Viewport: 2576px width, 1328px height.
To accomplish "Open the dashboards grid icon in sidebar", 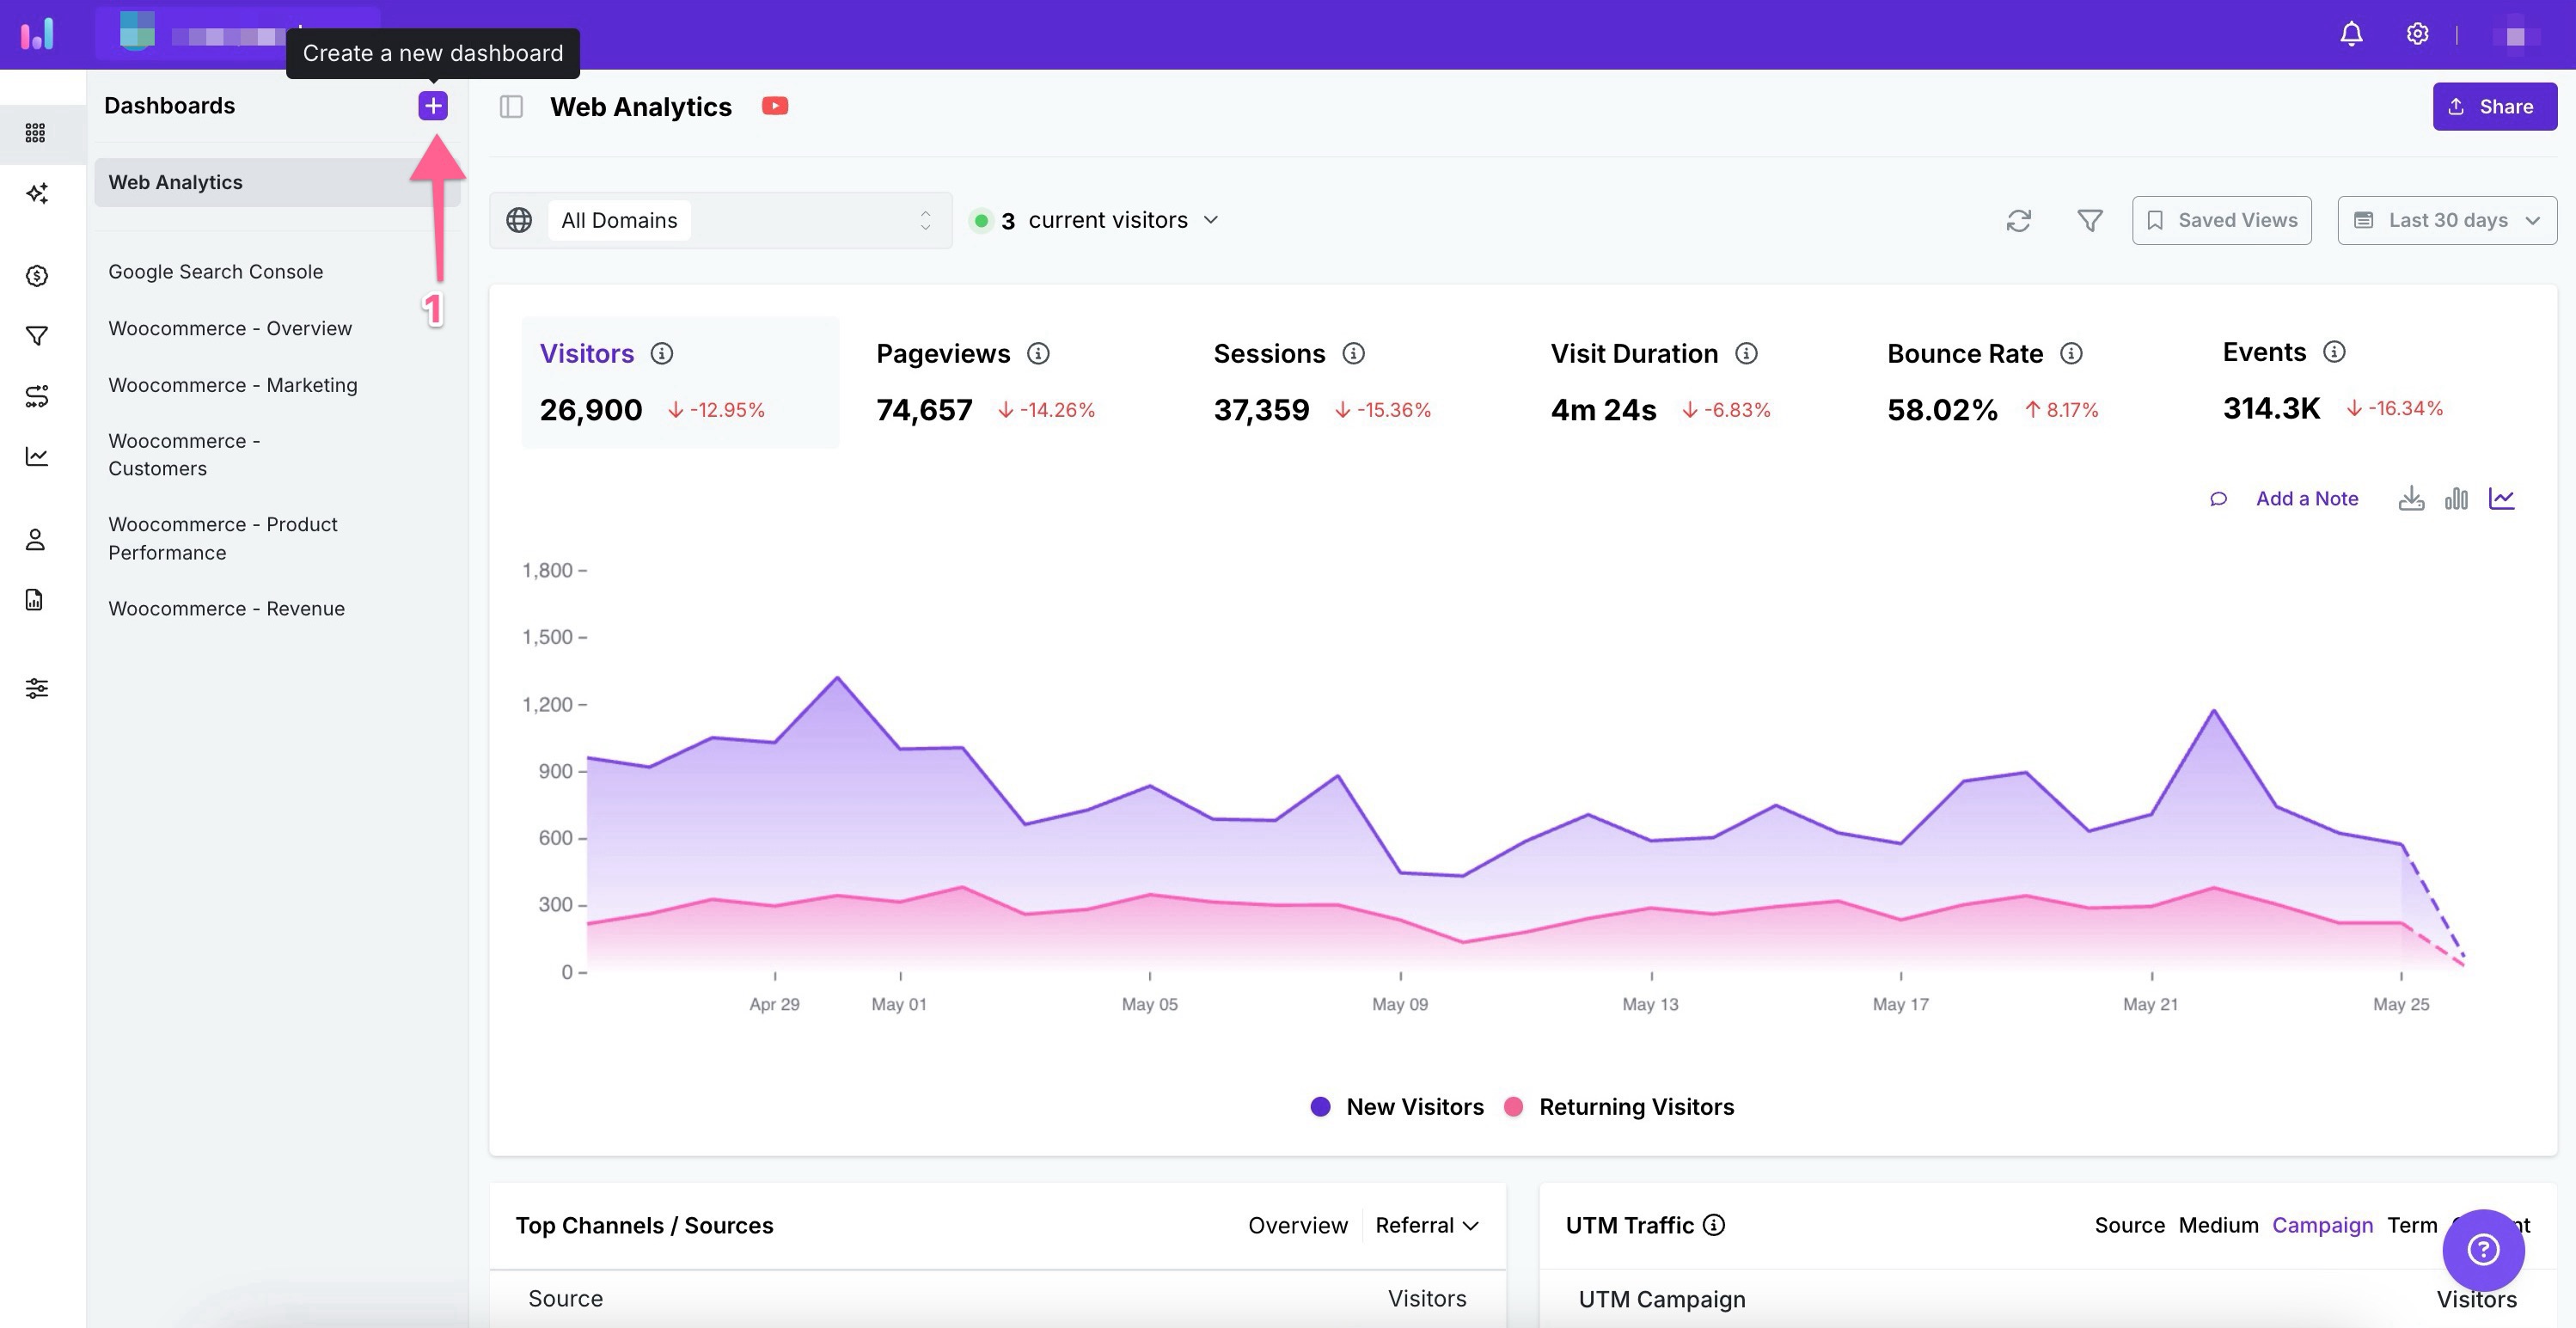I will 37,133.
